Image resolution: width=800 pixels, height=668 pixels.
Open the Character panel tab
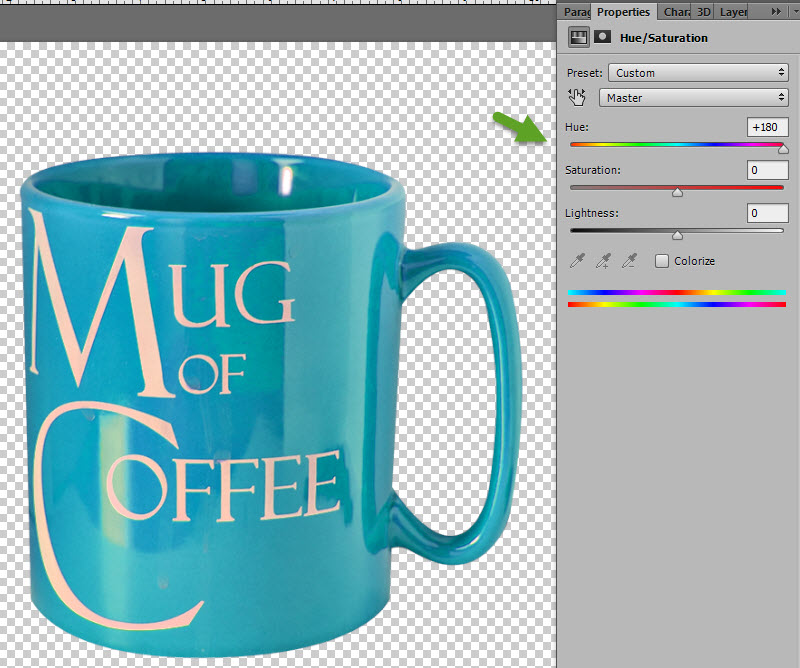[x=676, y=12]
